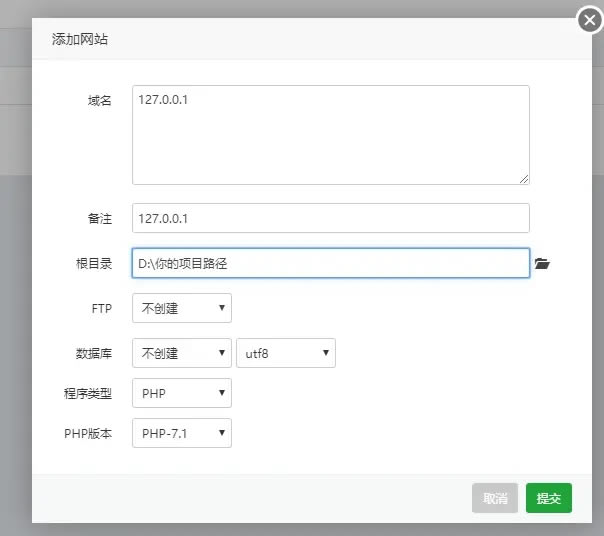
Task: Open the FTP 不创建 dropdown
Action: 182,308
